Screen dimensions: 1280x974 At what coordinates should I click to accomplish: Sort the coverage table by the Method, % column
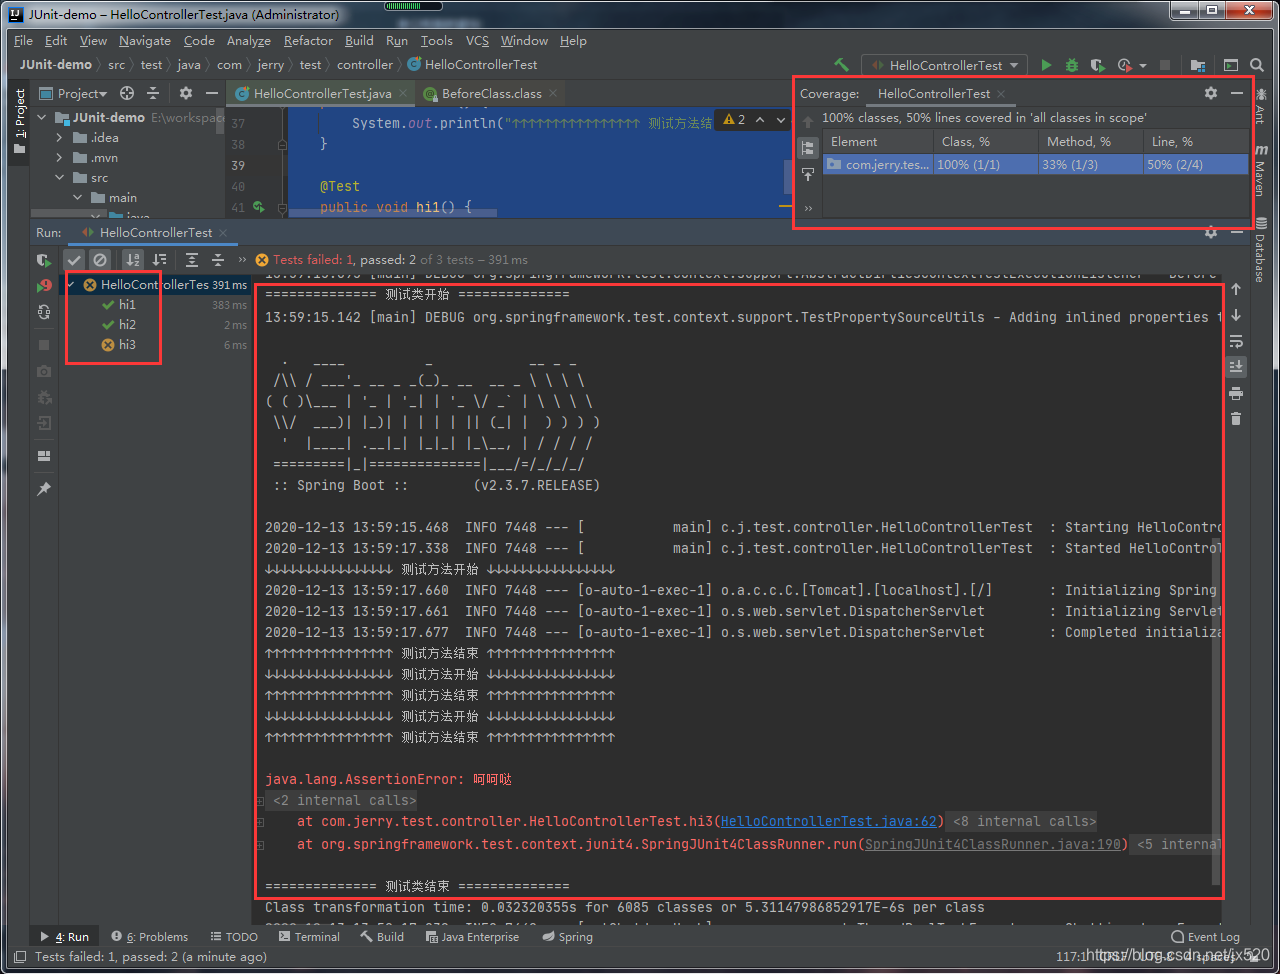1089,142
